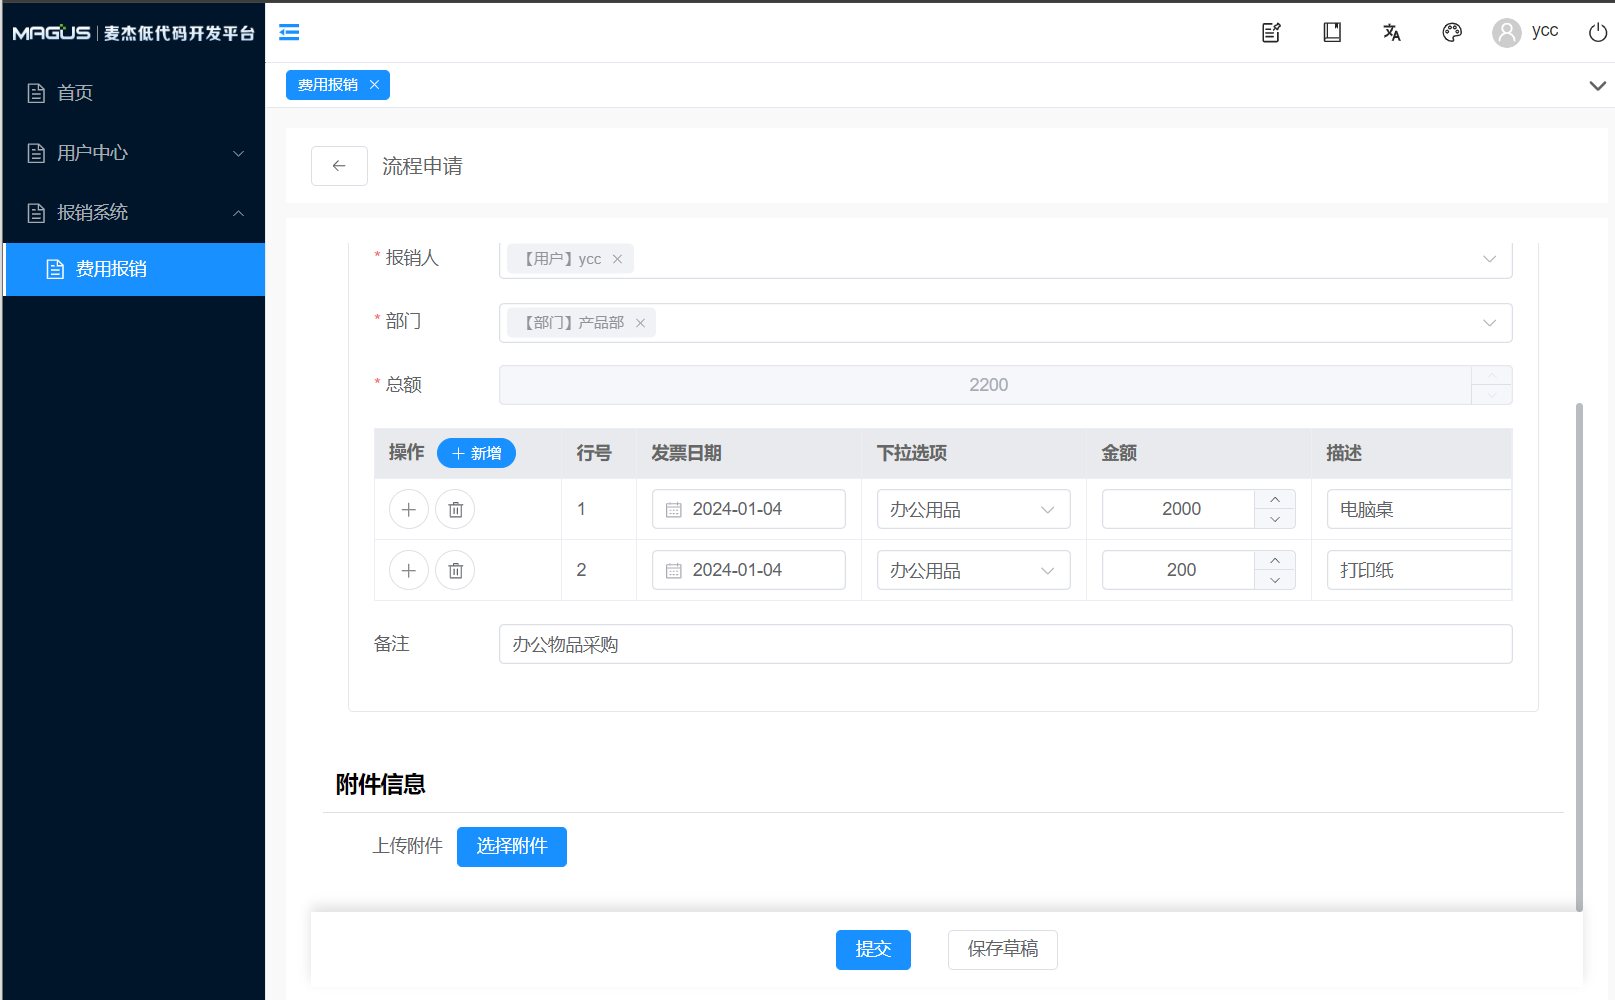This screenshot has height=1000, width=1615.
Task: Open the documentation book icon
Action: (1332, 33)
